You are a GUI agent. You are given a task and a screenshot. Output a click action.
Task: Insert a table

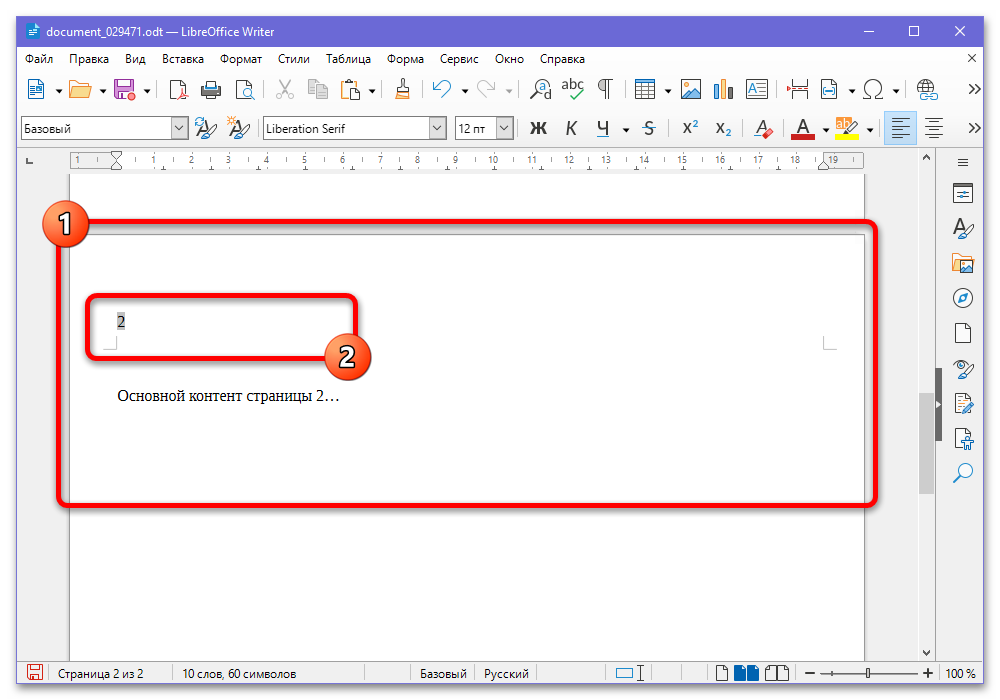tap(645, 89)
